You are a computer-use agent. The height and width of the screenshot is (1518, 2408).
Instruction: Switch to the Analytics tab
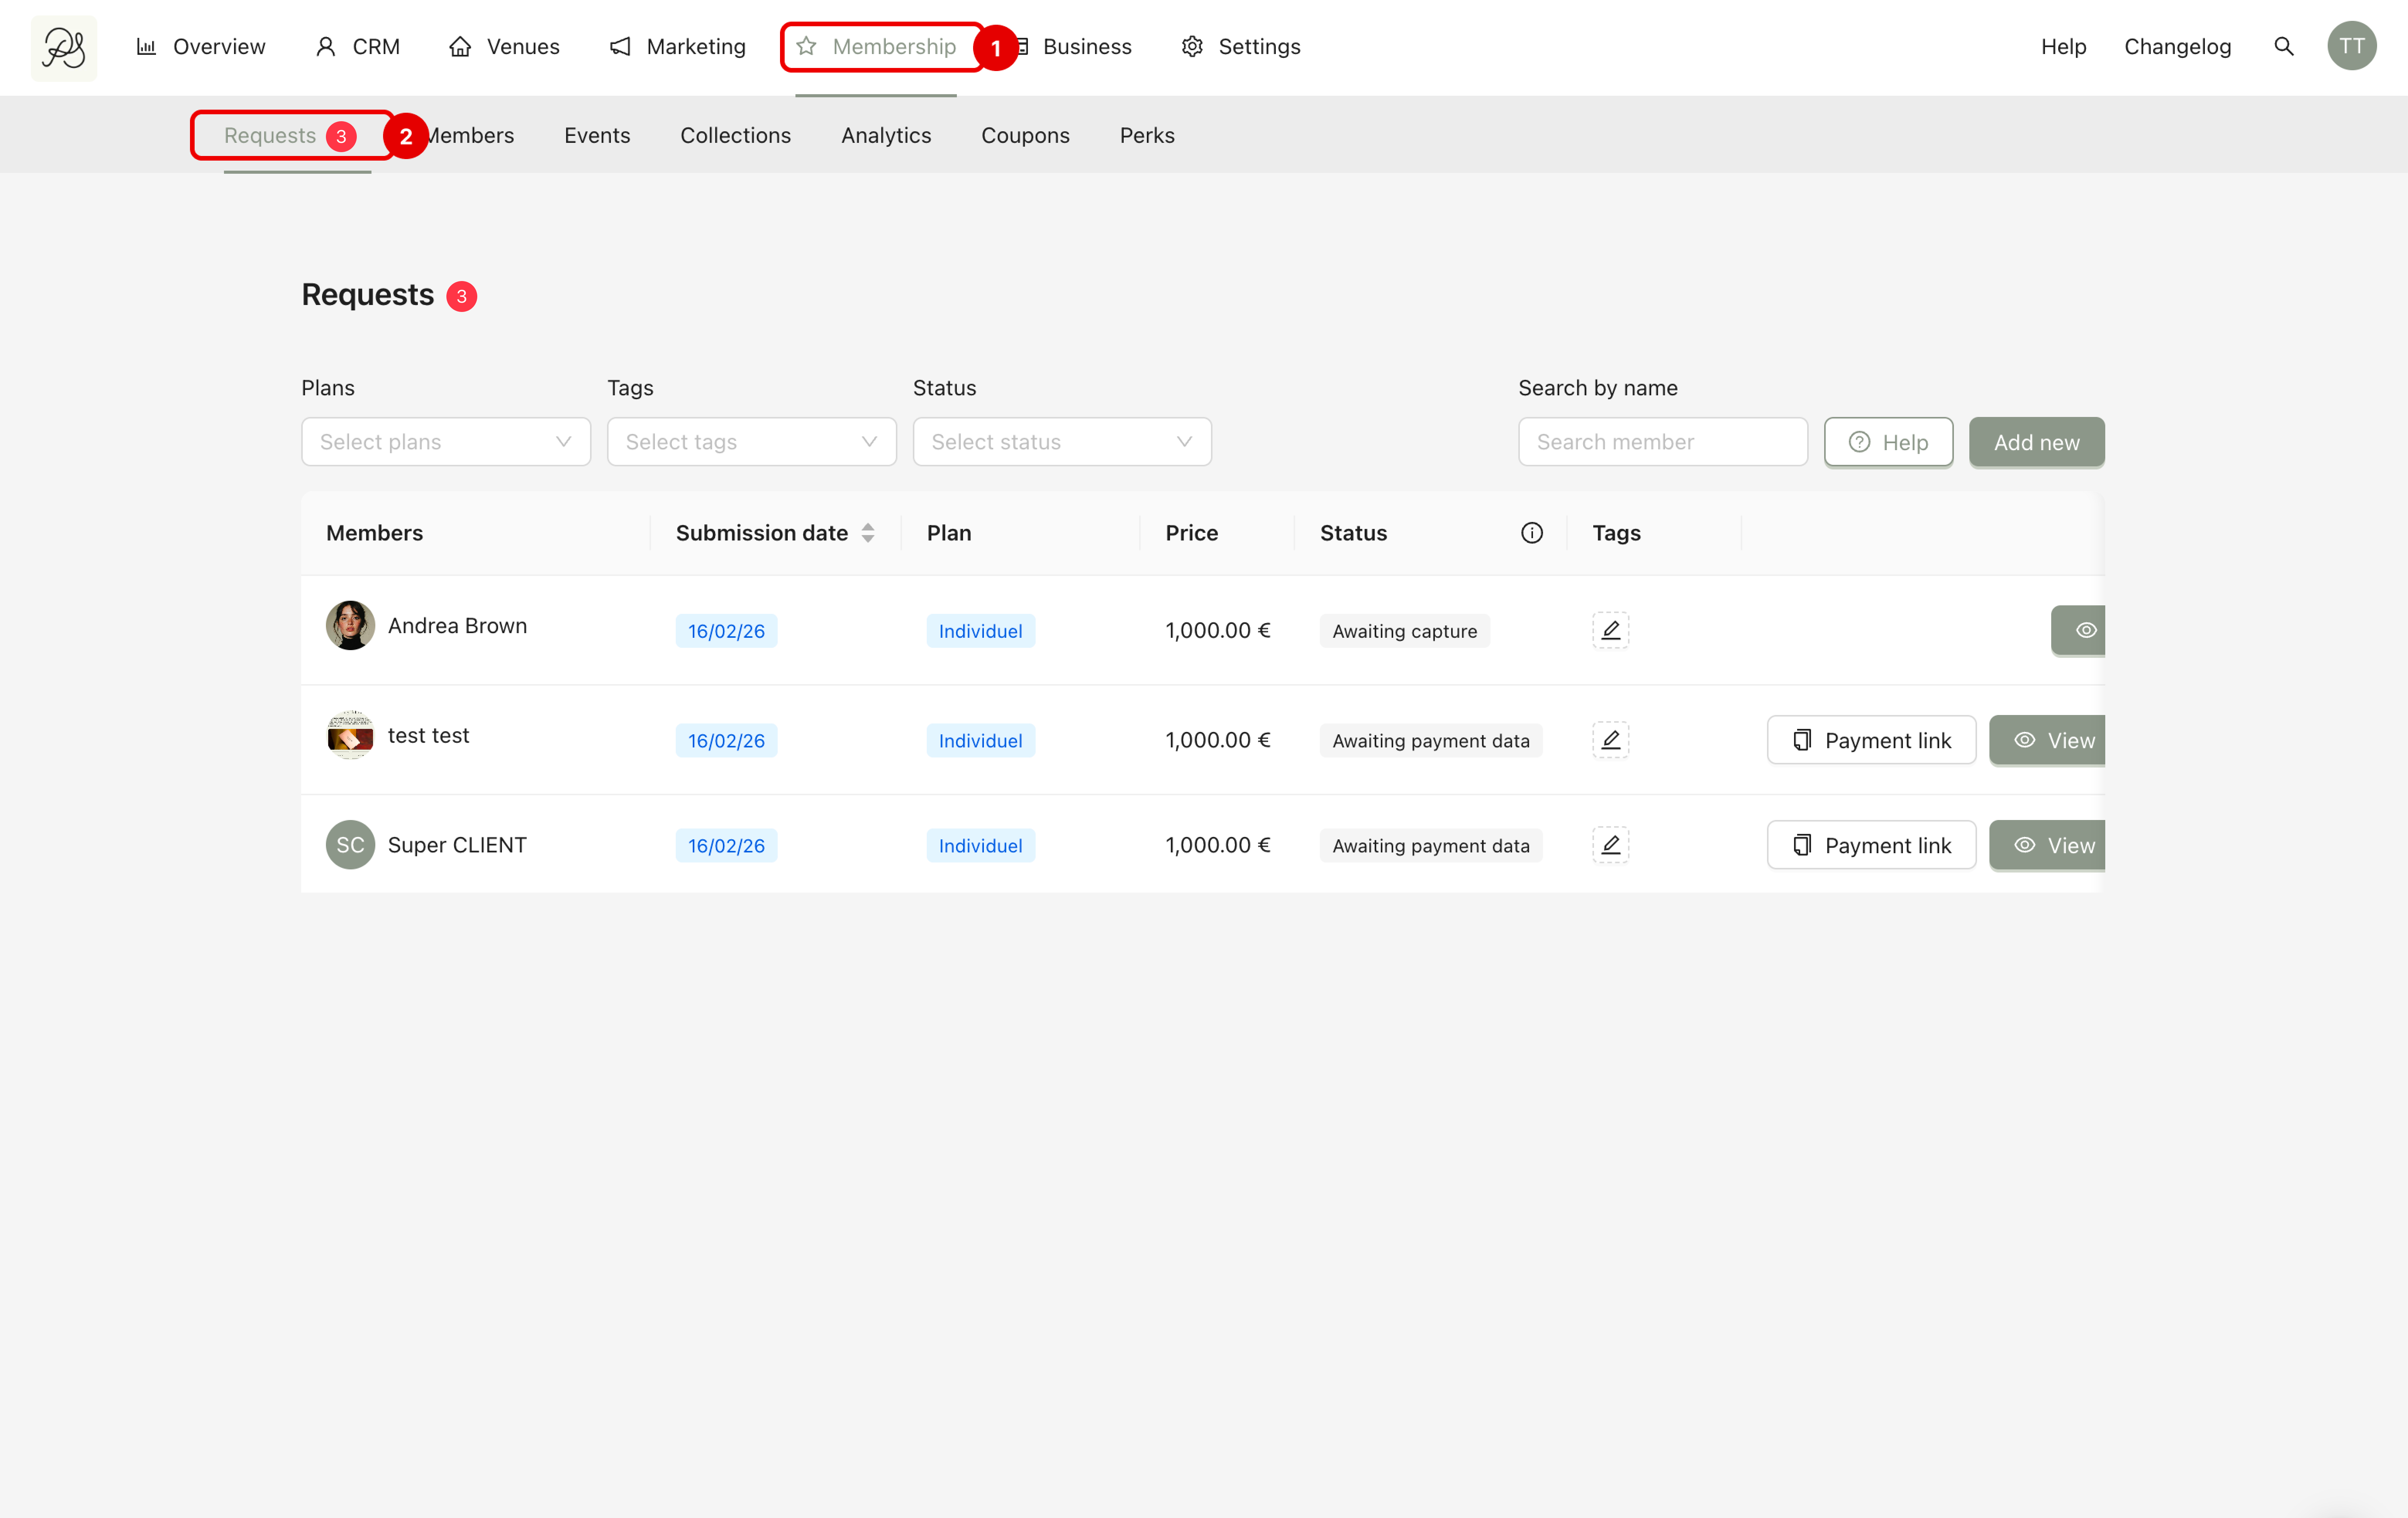(885, 135)
